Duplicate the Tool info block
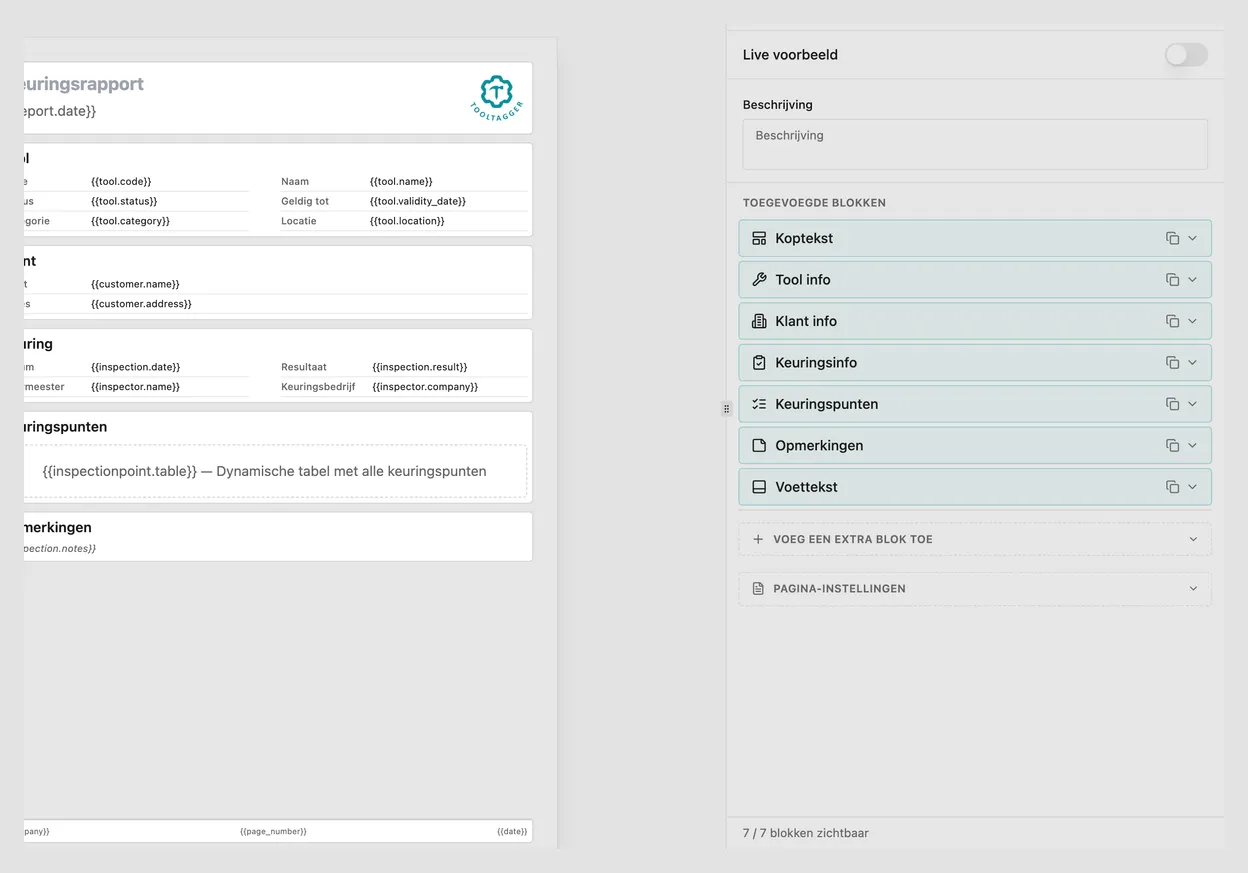 [x=1172, y=280]
